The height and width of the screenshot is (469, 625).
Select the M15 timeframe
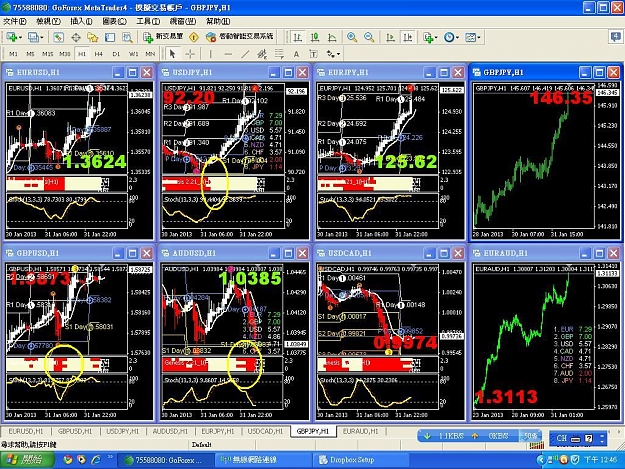point(47,54)
